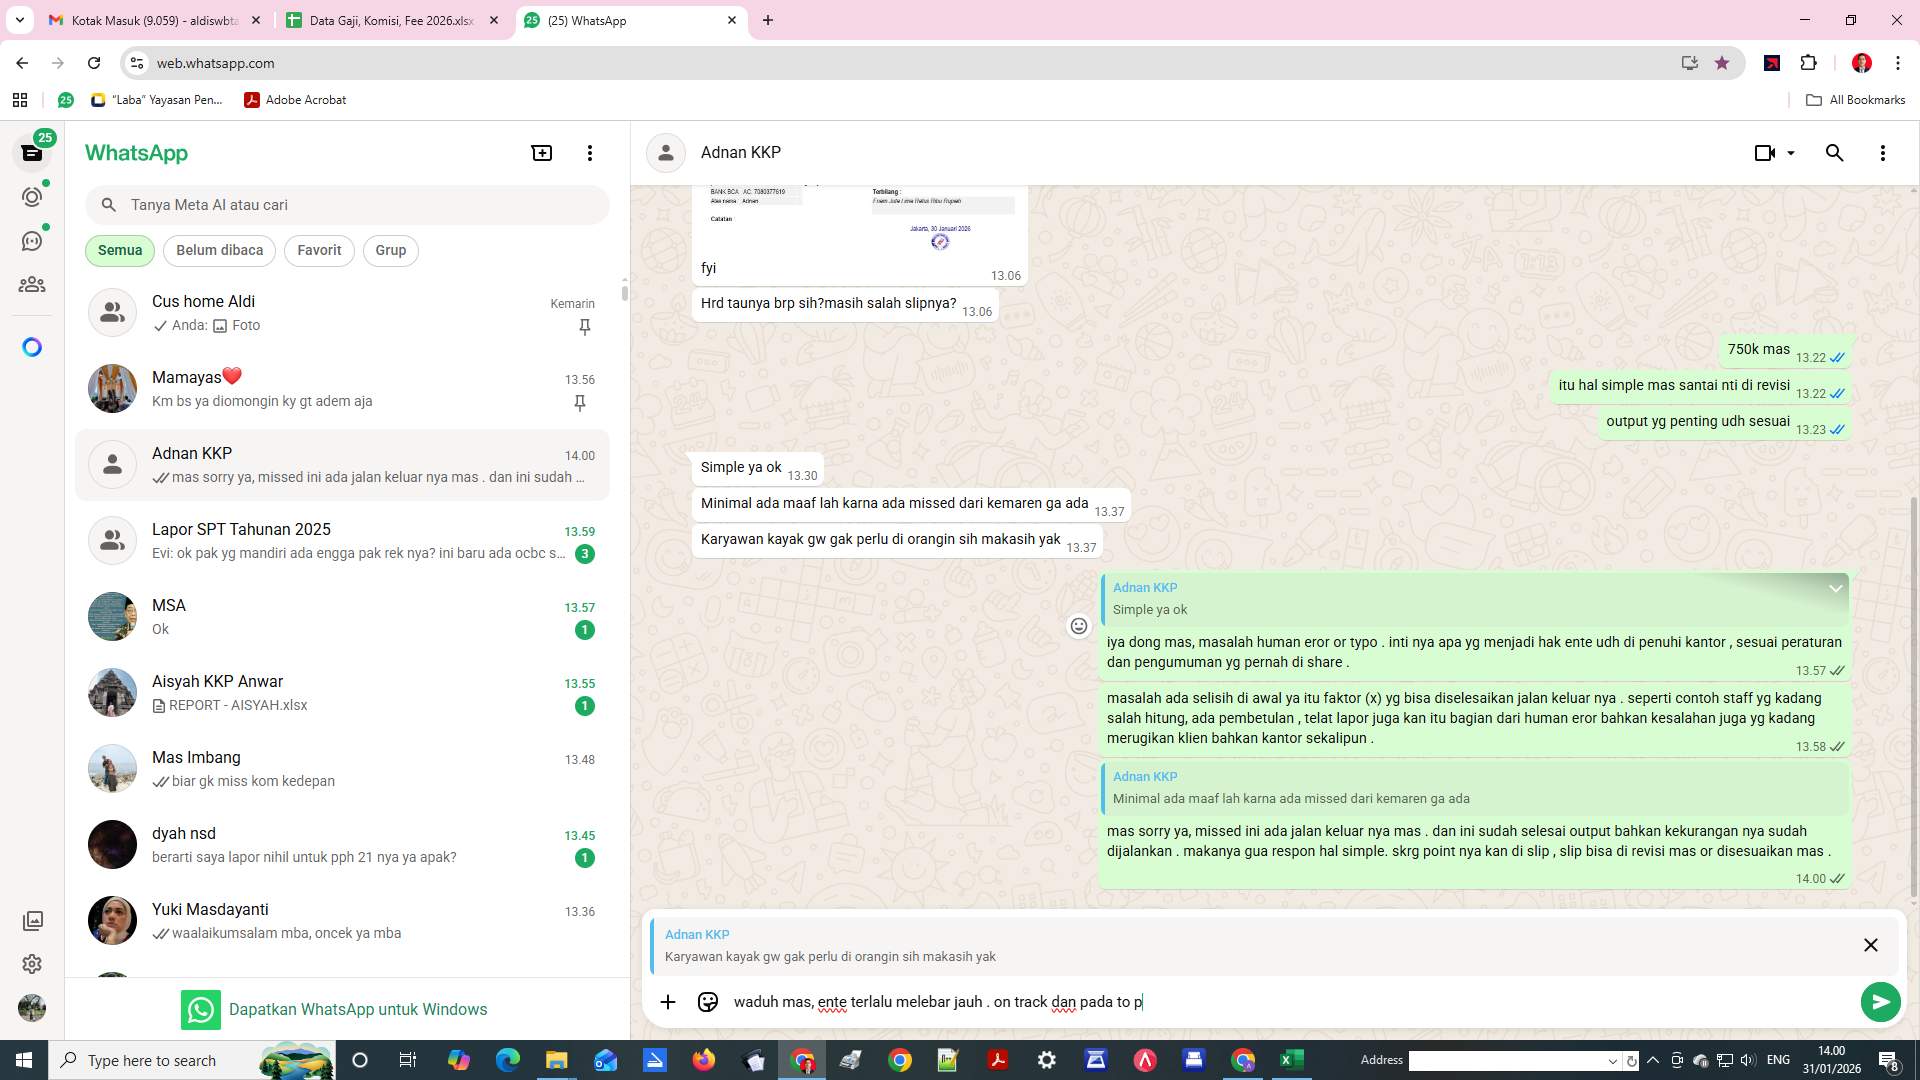Enable the "Belum dibaca" filter
Image resolution: width=1920 pixels, height=1080 pixels.
coord(219,250)
